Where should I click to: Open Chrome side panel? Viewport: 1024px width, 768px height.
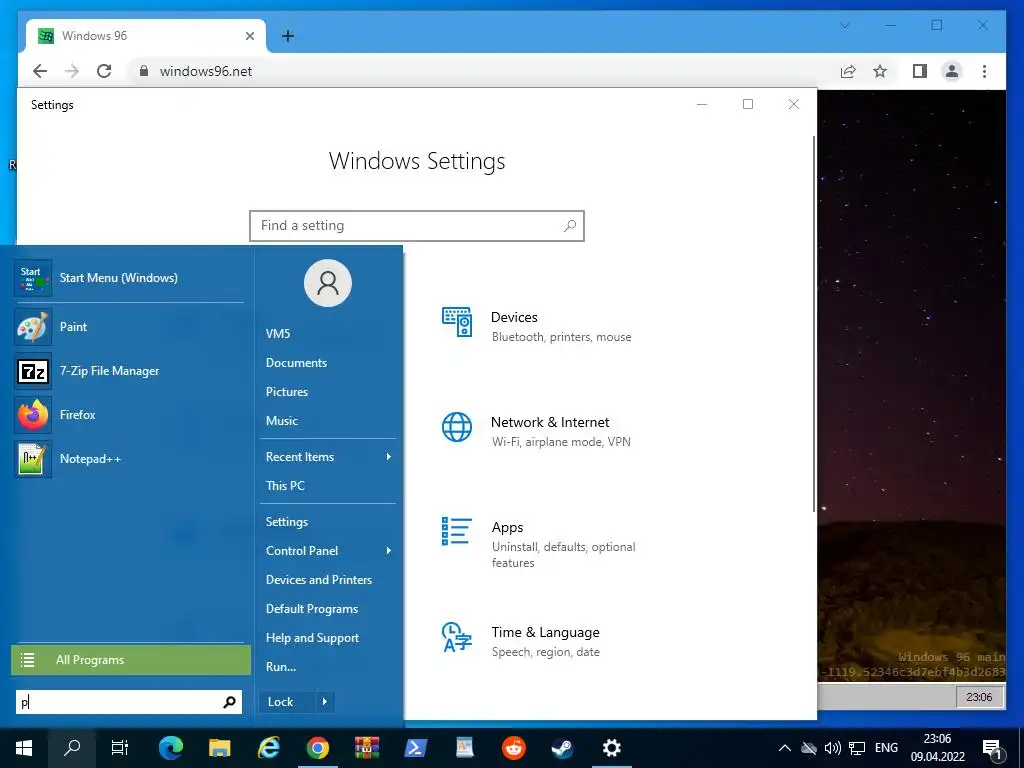[920, 71]
